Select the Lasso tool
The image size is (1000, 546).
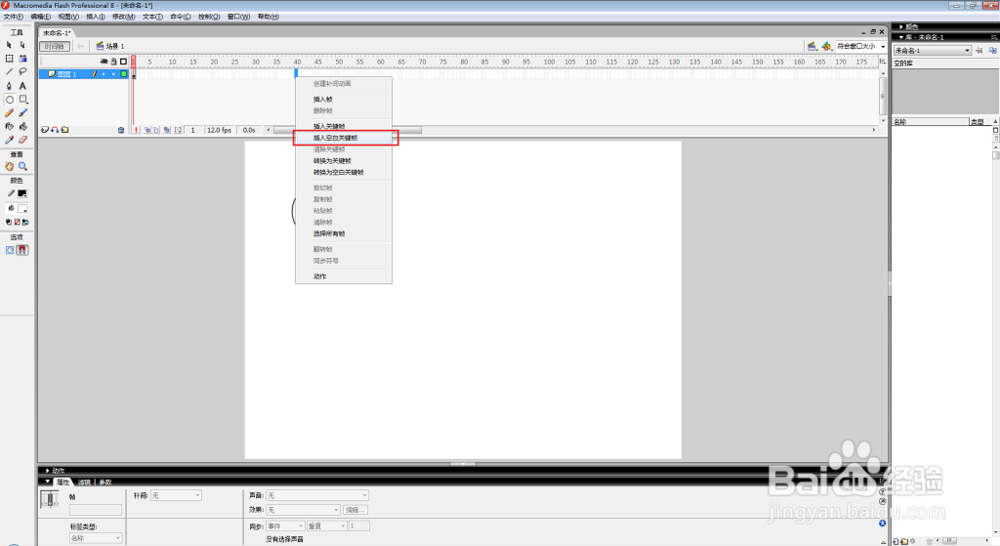point(22,71)
